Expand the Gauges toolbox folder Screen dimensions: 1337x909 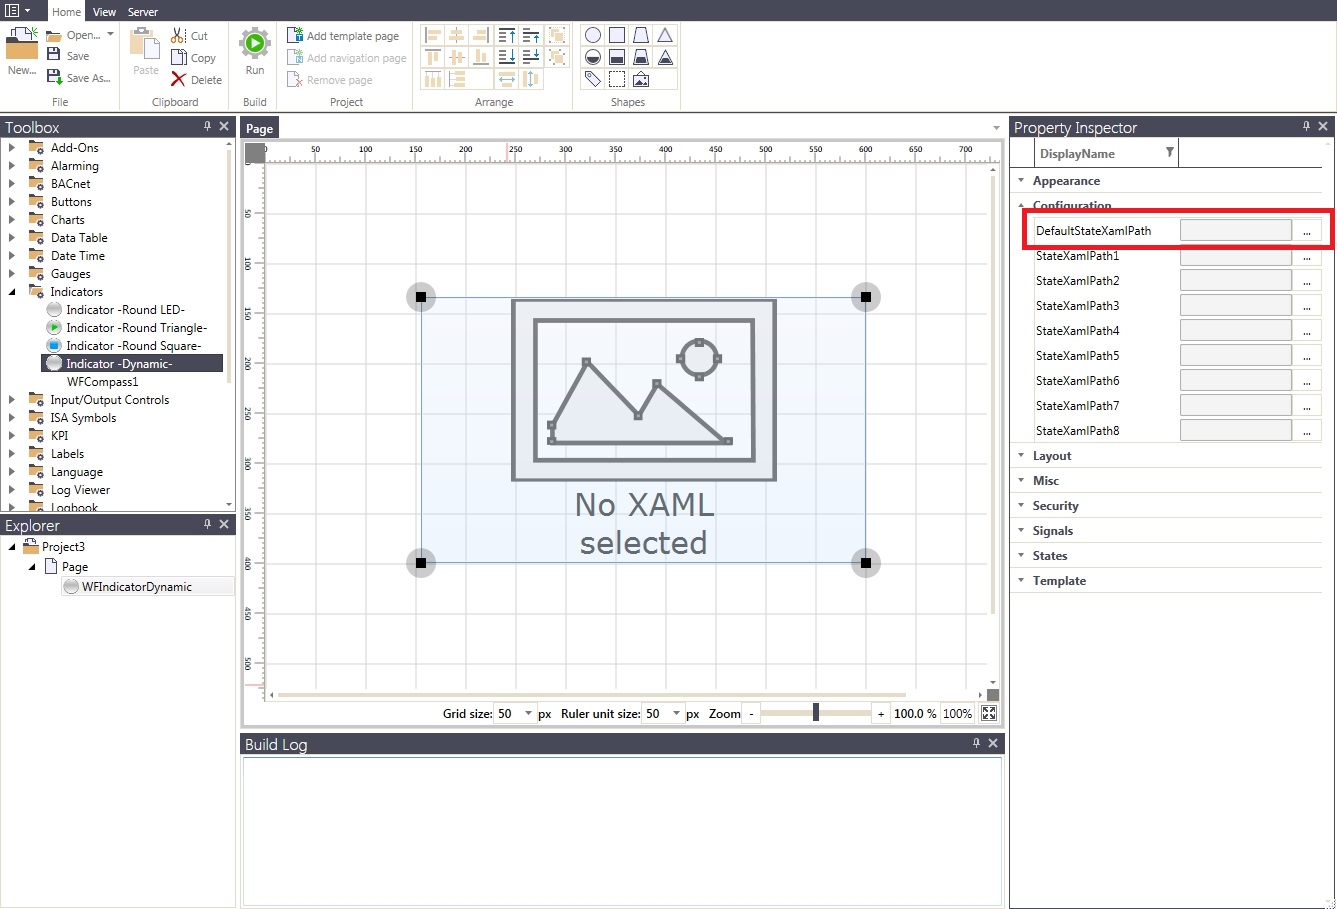(12, 274)
